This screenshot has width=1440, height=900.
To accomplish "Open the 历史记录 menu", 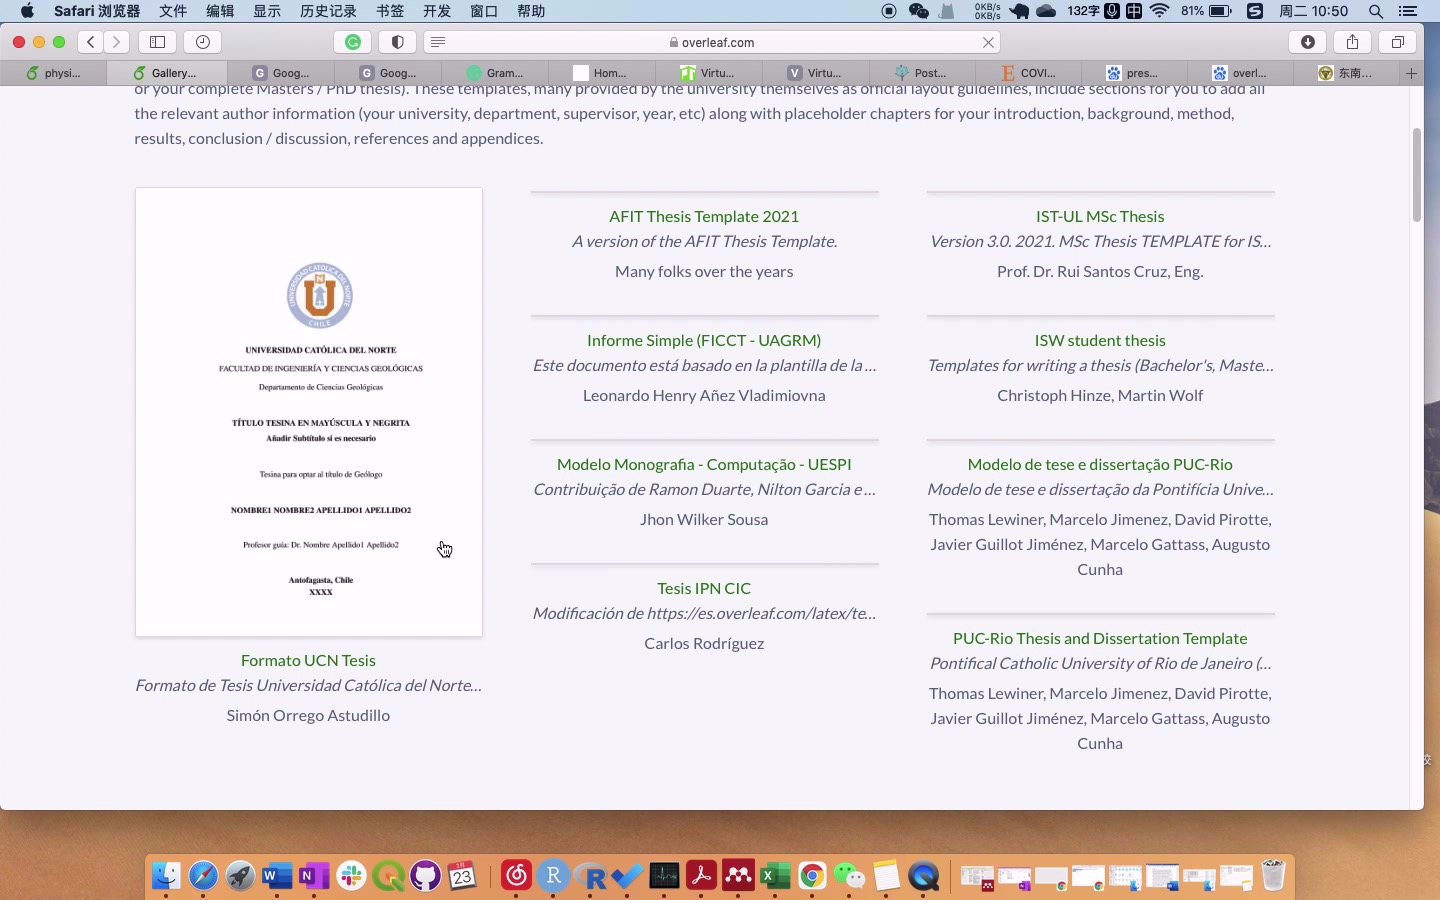I will click(328, 11).
